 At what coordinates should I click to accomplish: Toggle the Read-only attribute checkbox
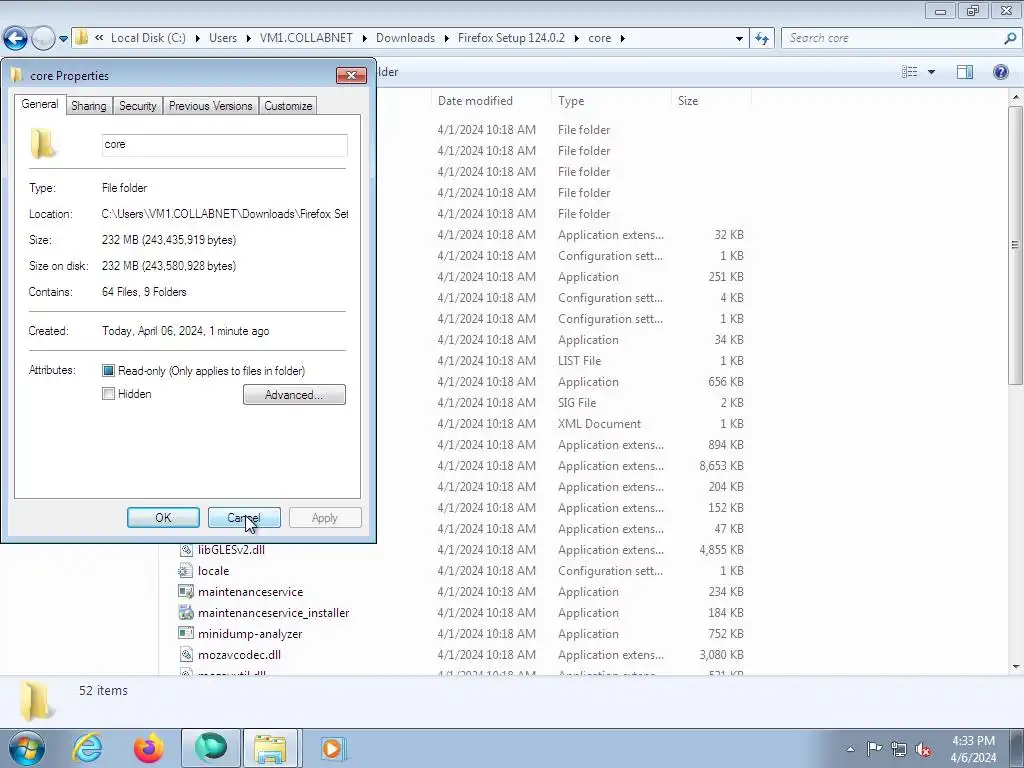108,371
